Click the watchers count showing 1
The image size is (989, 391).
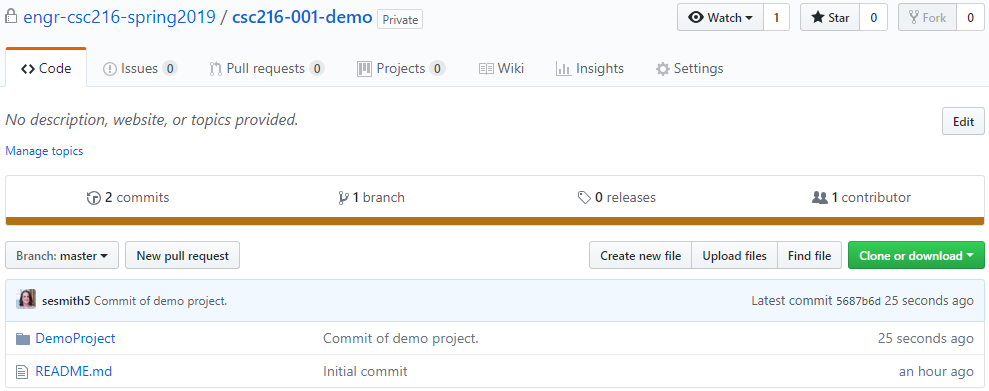[x=776, y=18]
